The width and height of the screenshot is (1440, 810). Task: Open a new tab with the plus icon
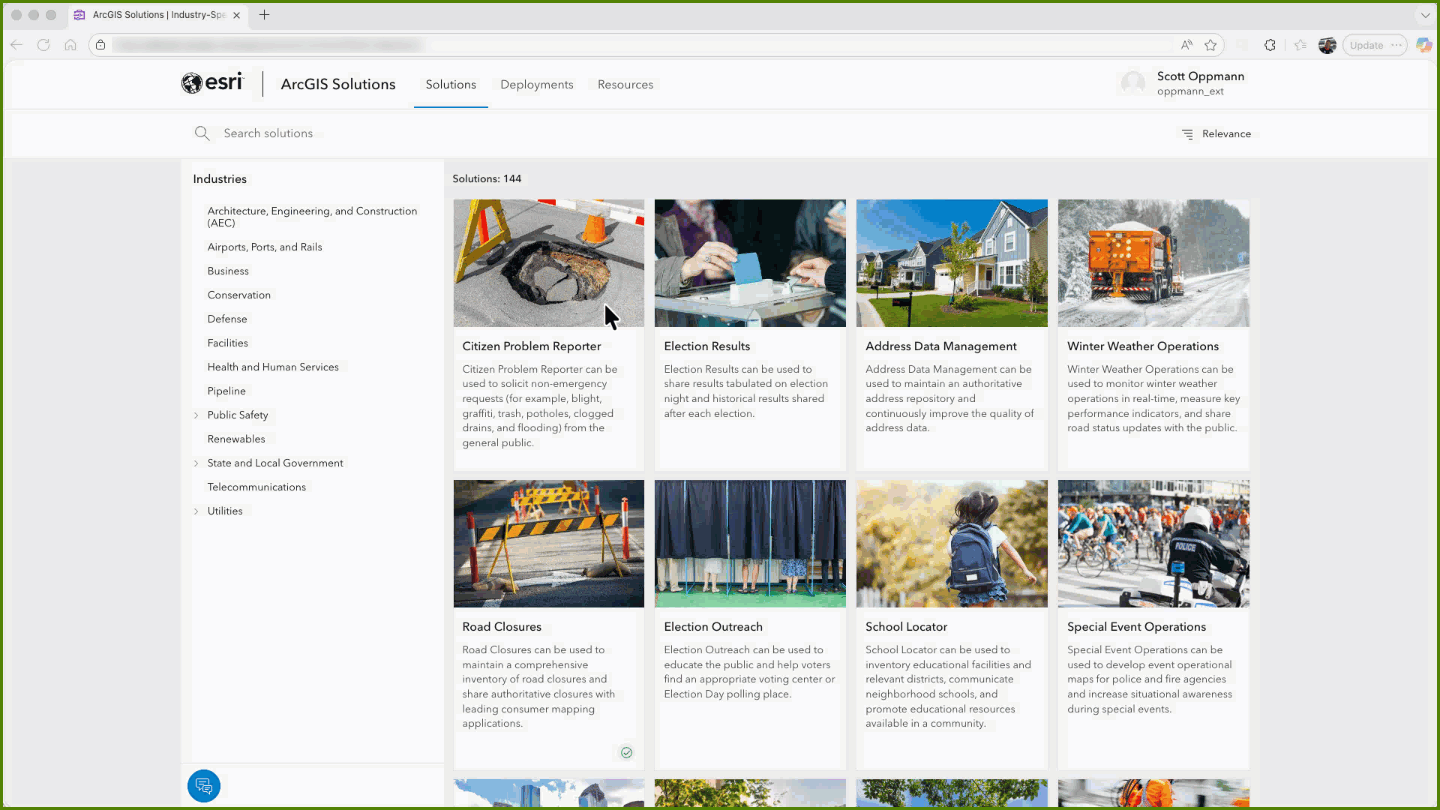(264, 15)
